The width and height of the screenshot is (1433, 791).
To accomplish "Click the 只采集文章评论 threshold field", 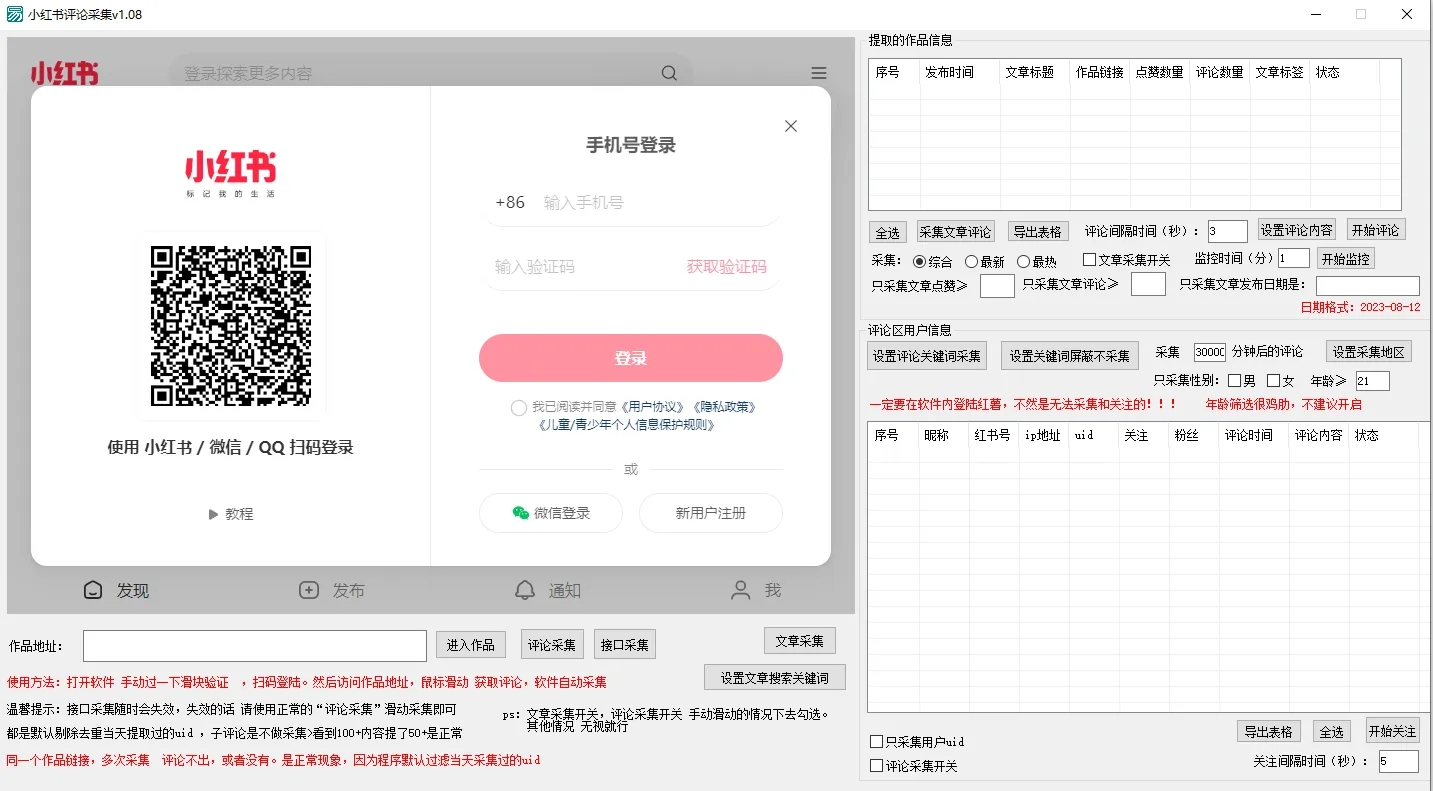I will 1148,285.
